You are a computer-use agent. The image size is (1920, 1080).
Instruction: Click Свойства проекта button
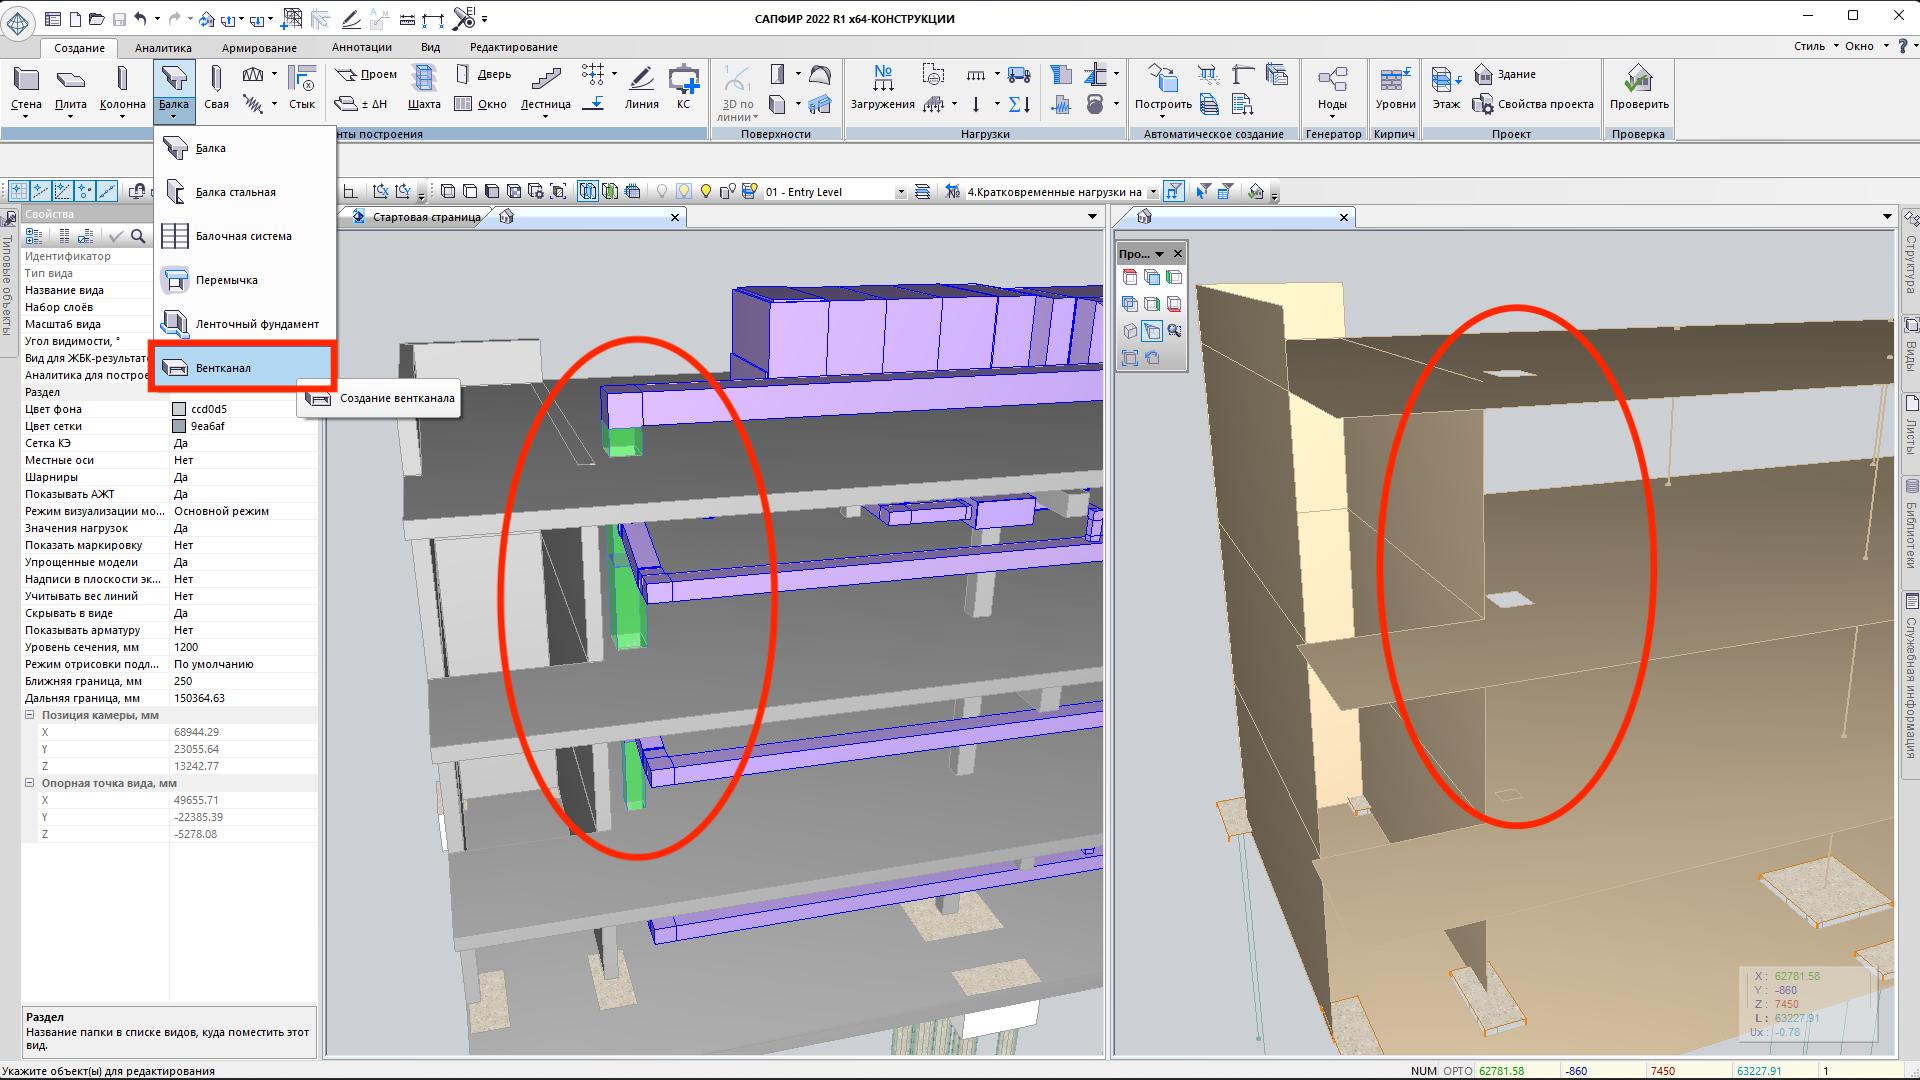[x=1534, y=104]
